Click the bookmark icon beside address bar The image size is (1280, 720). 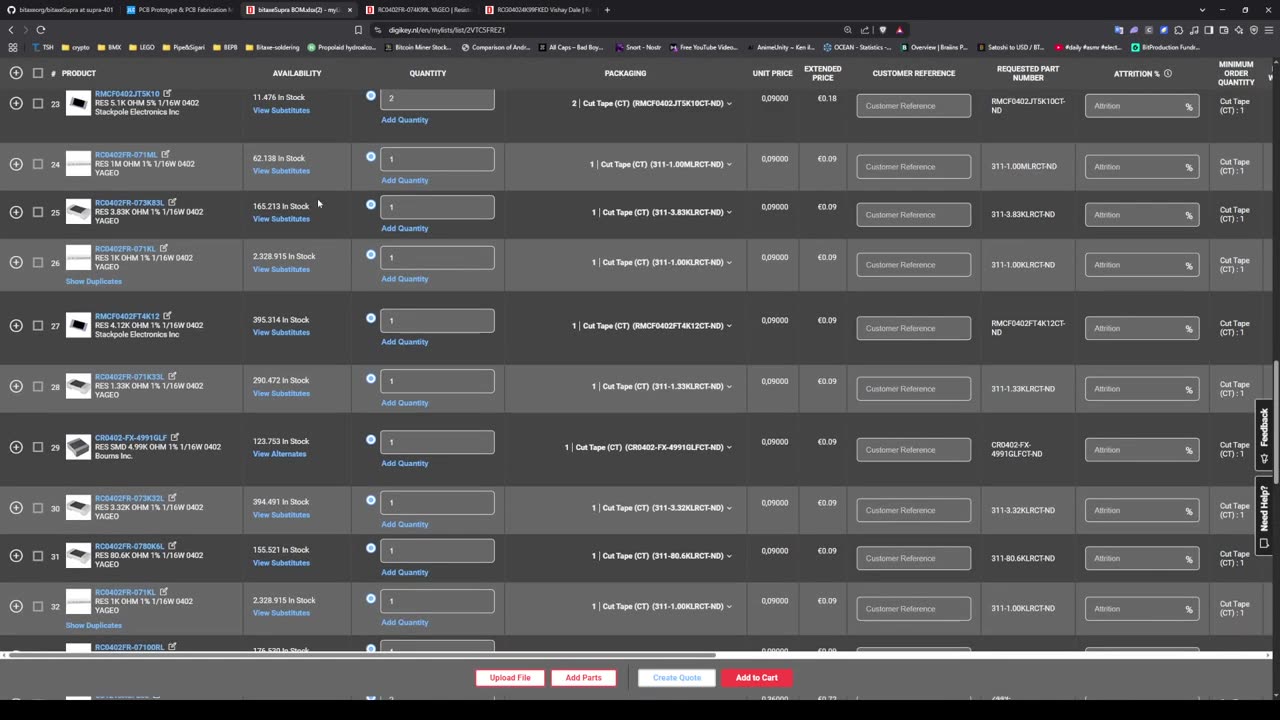pos(359,30)
